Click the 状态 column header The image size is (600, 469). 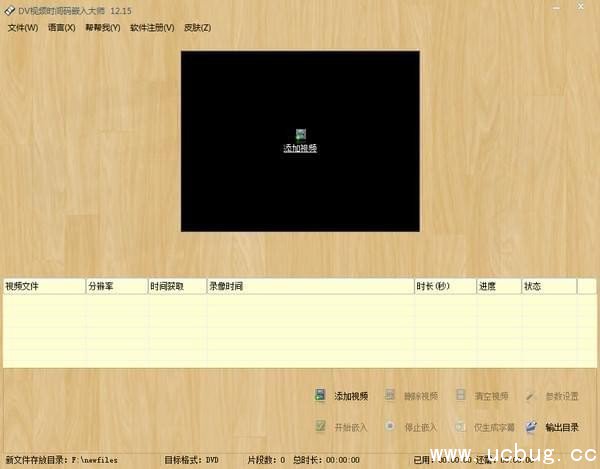click(549, 286)
